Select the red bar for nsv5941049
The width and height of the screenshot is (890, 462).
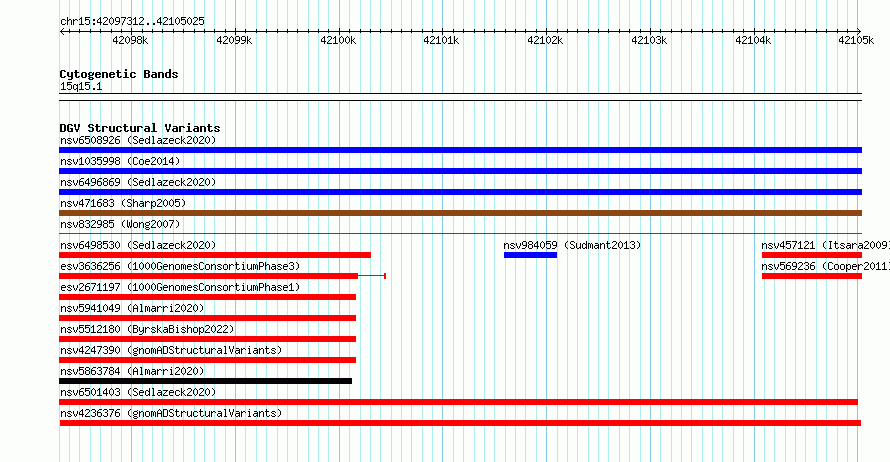(207, 318)
